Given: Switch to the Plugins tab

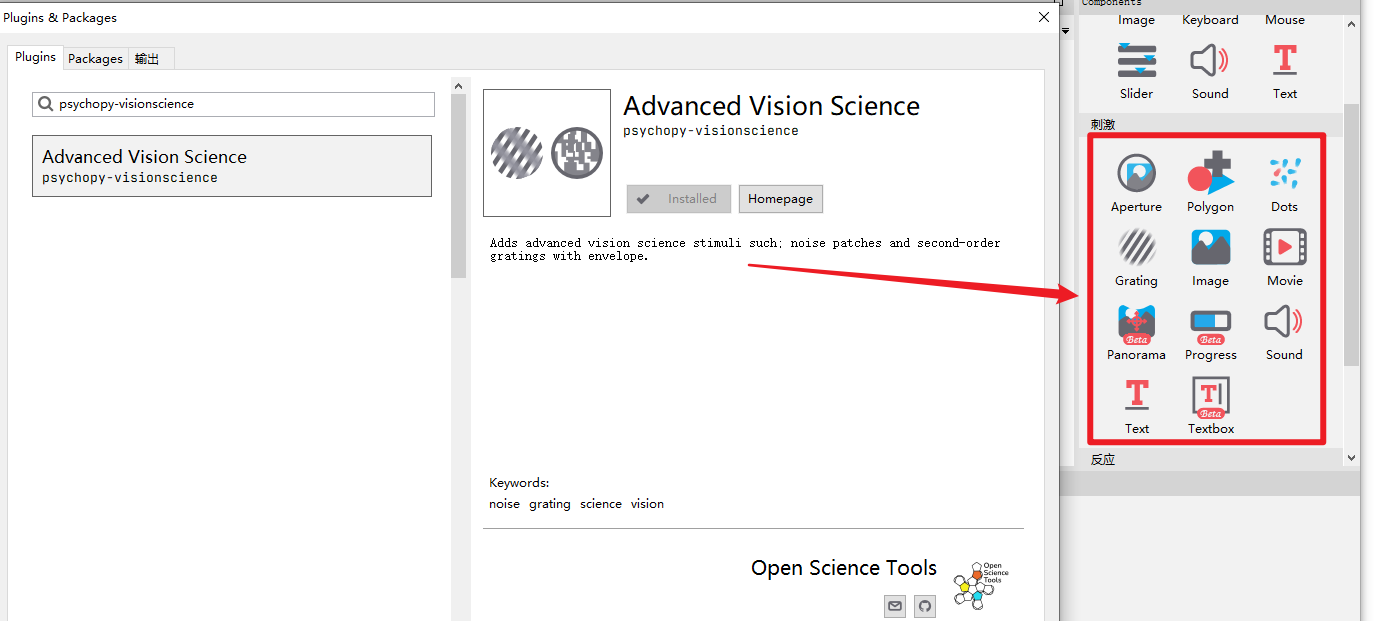Looking at the screenshot, I should pyautogui.click(x=35, y=57).
